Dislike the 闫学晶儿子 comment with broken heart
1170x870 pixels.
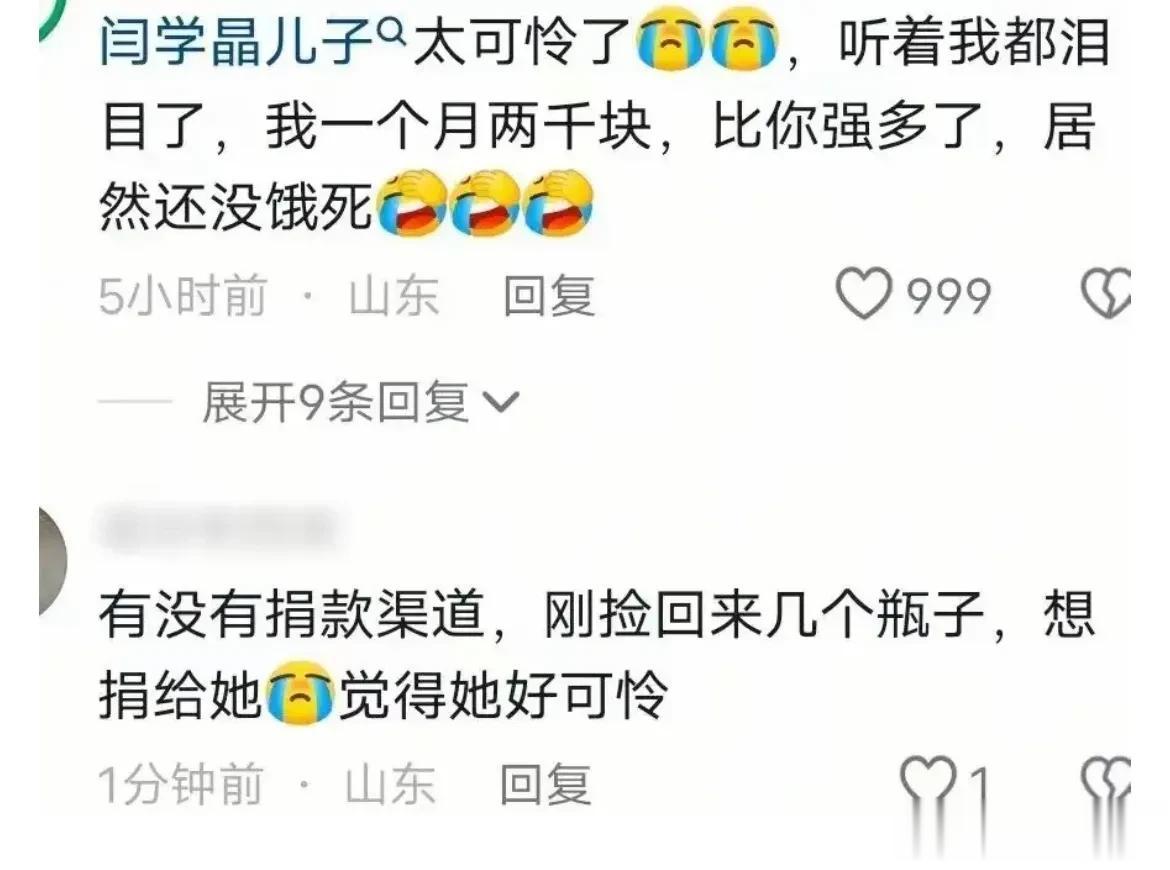pos(1106,293)
